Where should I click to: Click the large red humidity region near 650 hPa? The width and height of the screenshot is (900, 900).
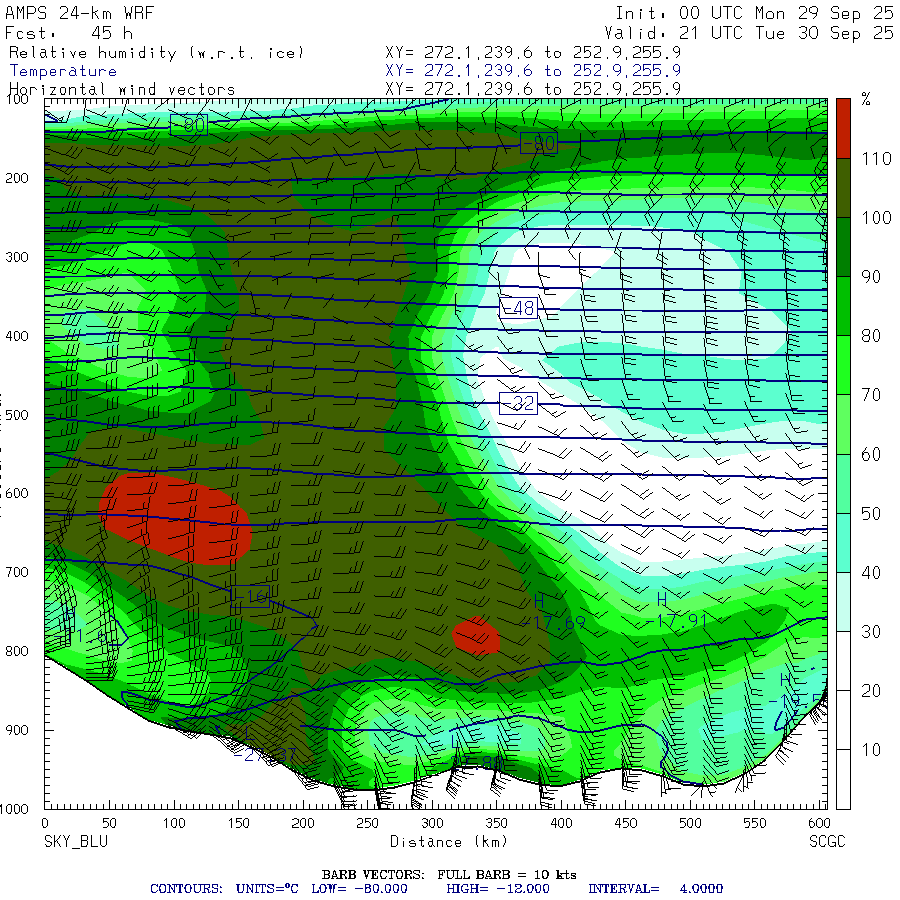176,519
